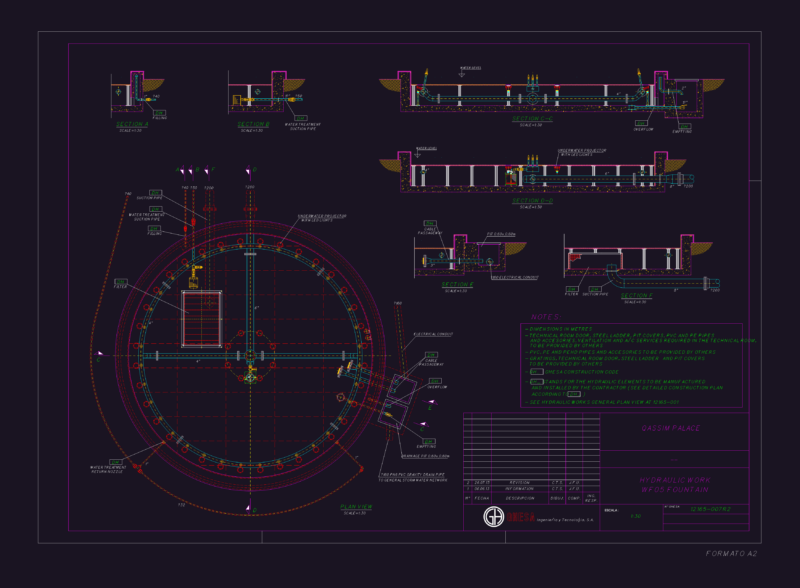
Task: Select the filter grating rectangle in plan view
Action: pyautogui.click(x=202, y=319)
